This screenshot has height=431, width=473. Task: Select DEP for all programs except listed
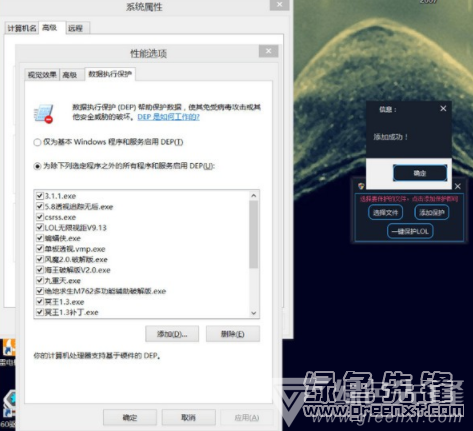37,166
